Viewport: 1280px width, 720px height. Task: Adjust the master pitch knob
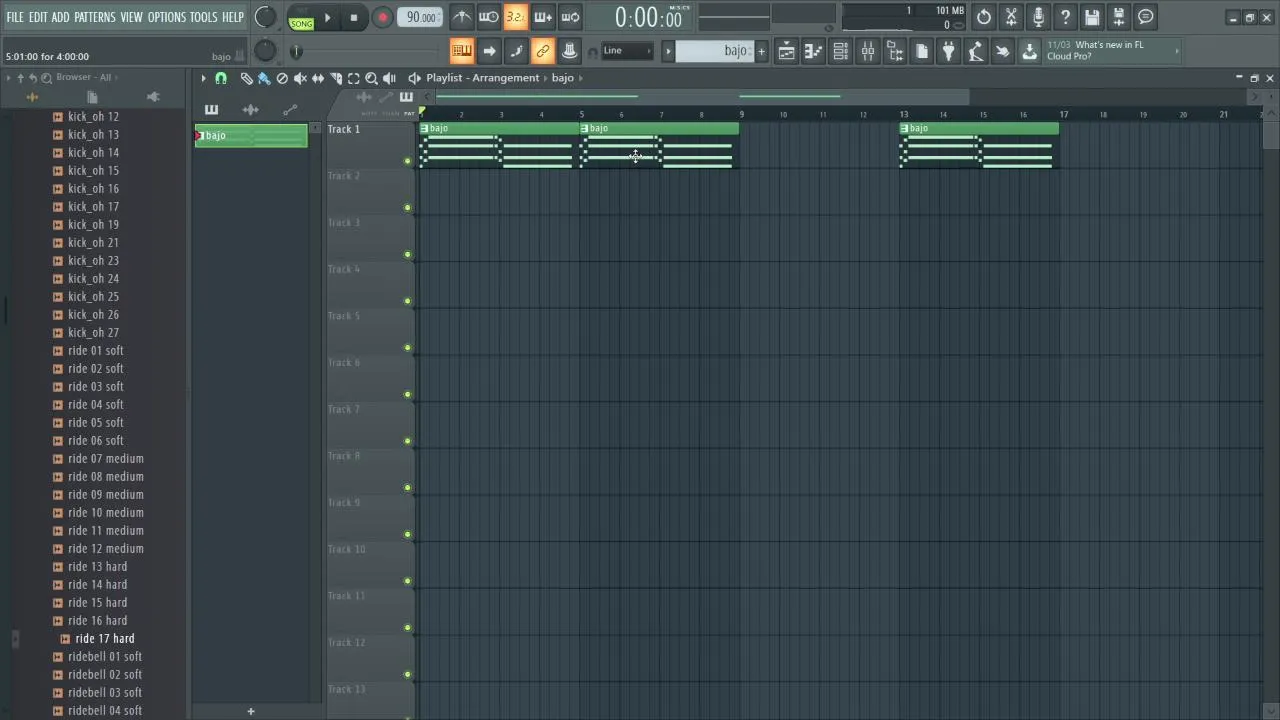tap(265, 51)
